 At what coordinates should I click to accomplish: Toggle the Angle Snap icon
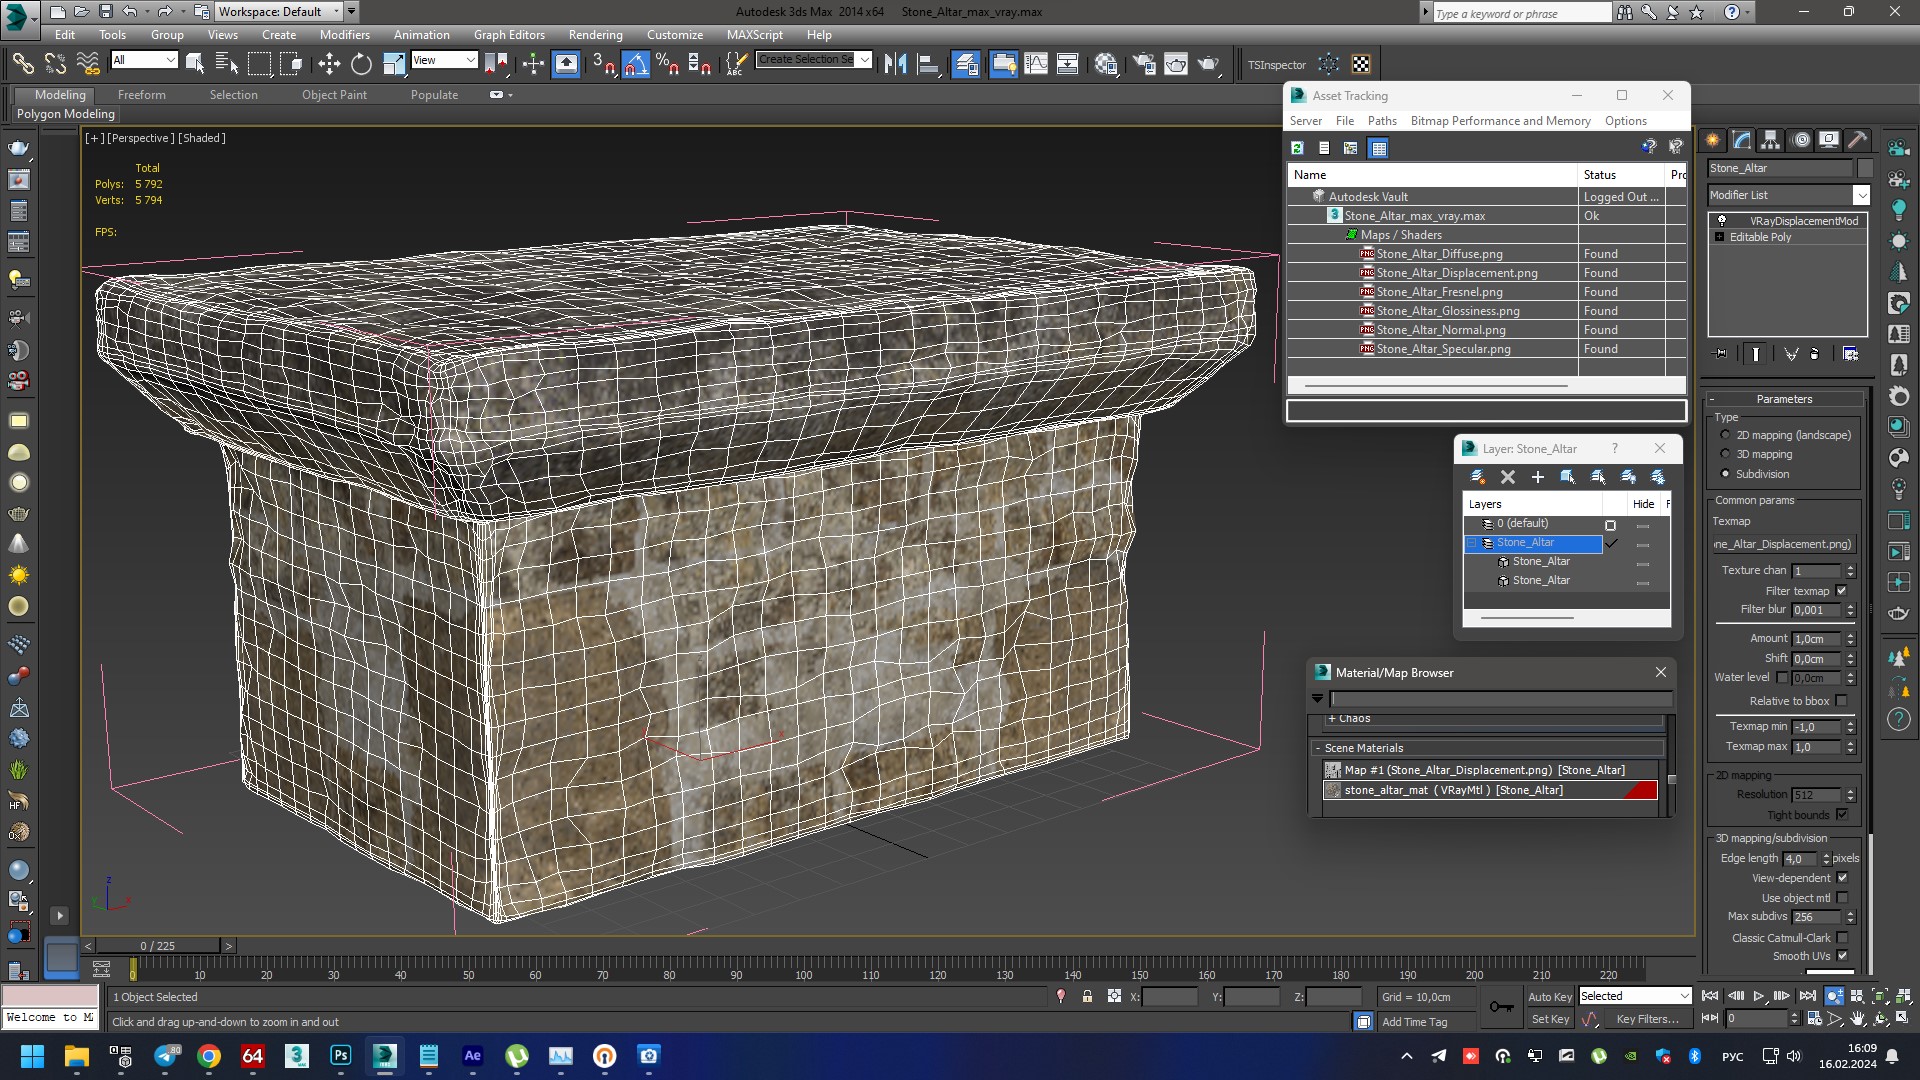point(636,64)
